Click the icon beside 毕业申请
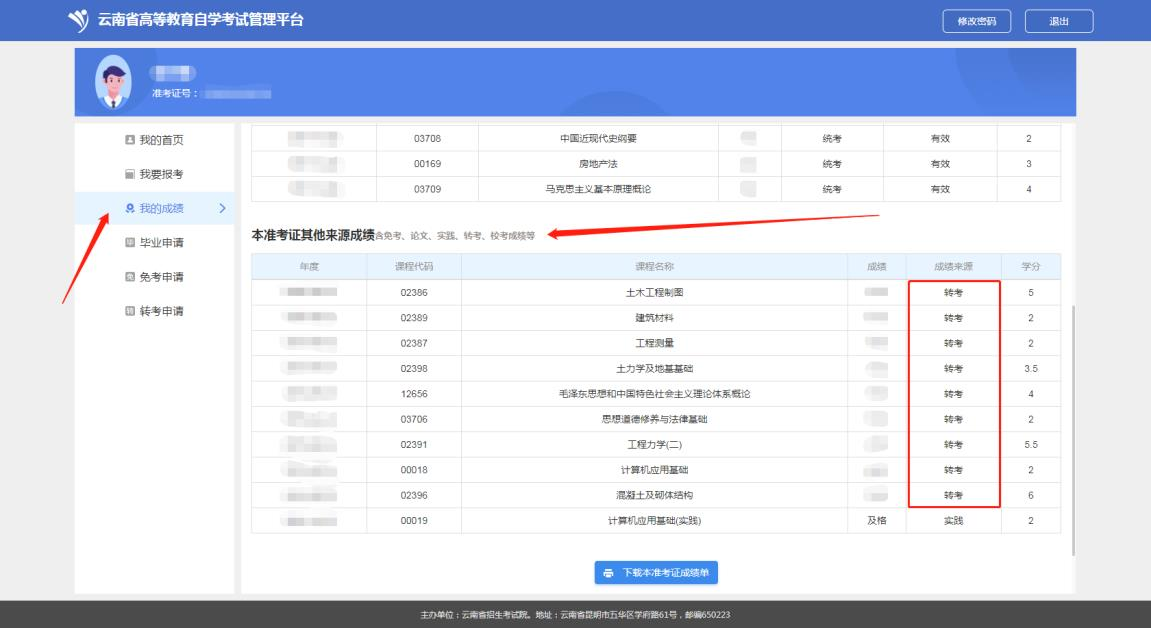Image resolution: width=1151 pixels, height=628 pixels. [x=128, y=242]
